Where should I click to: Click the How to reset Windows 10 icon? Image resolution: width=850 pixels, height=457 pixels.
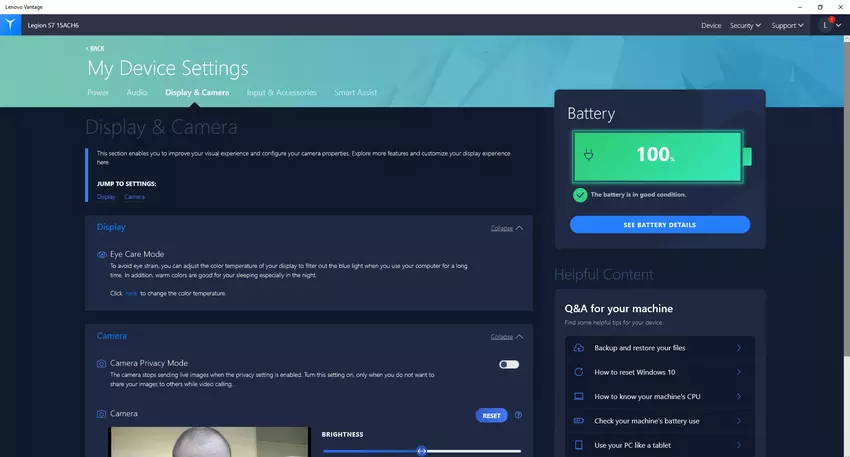[x=579, y=372]
